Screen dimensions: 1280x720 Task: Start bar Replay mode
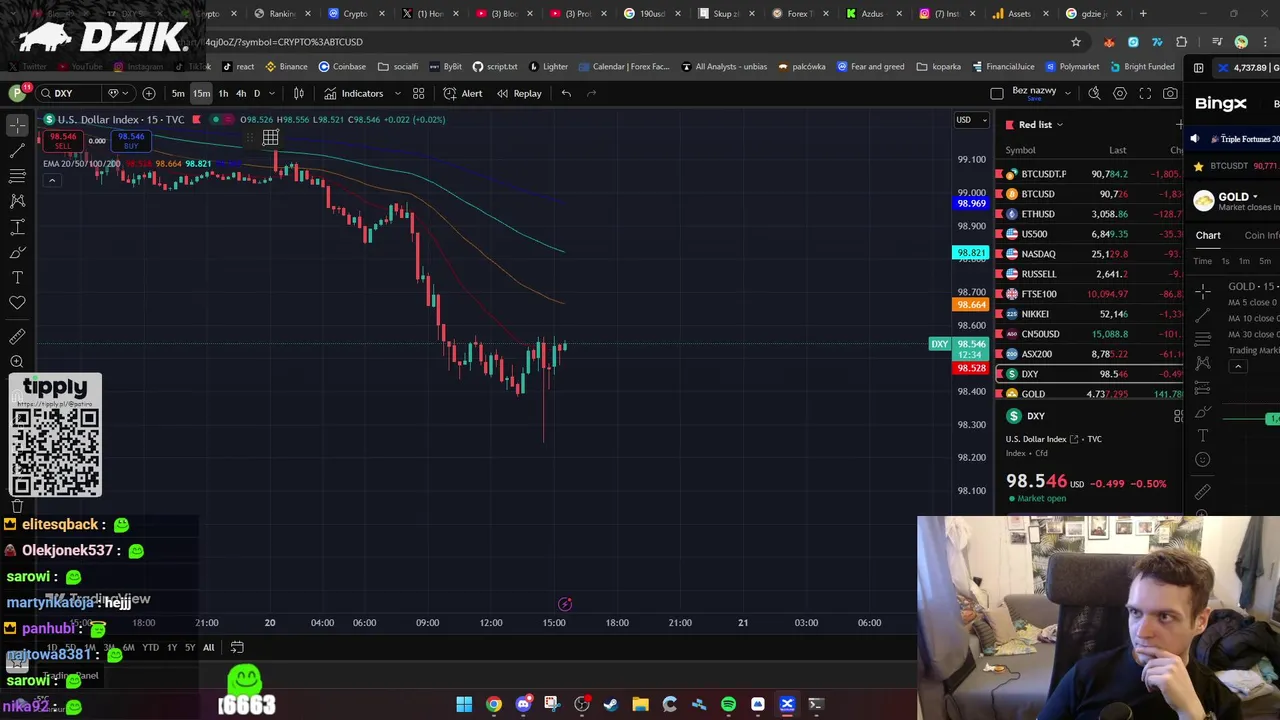click(x=518, y=93)
